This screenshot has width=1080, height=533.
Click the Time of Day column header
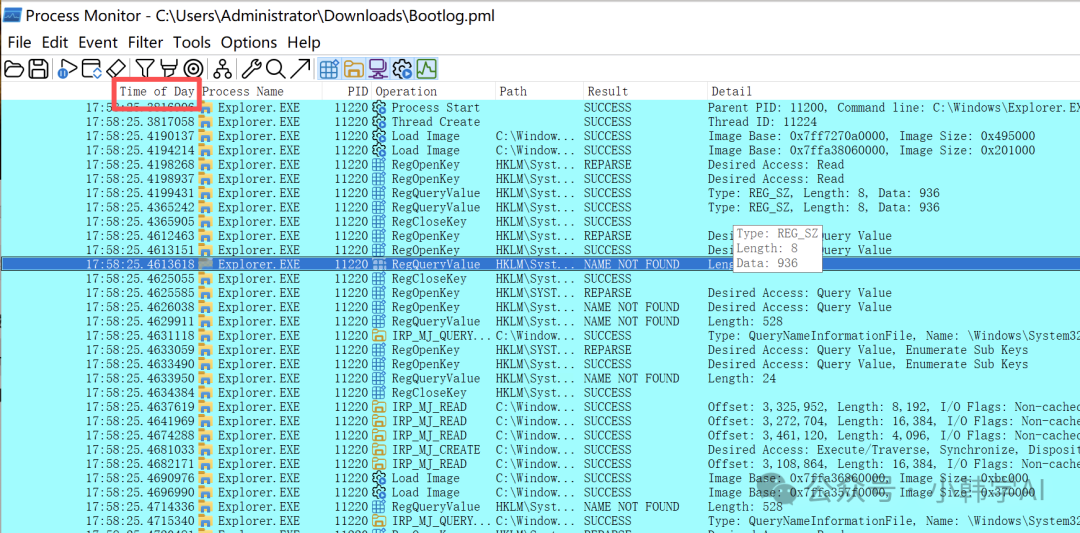click(x=156, y=92)
